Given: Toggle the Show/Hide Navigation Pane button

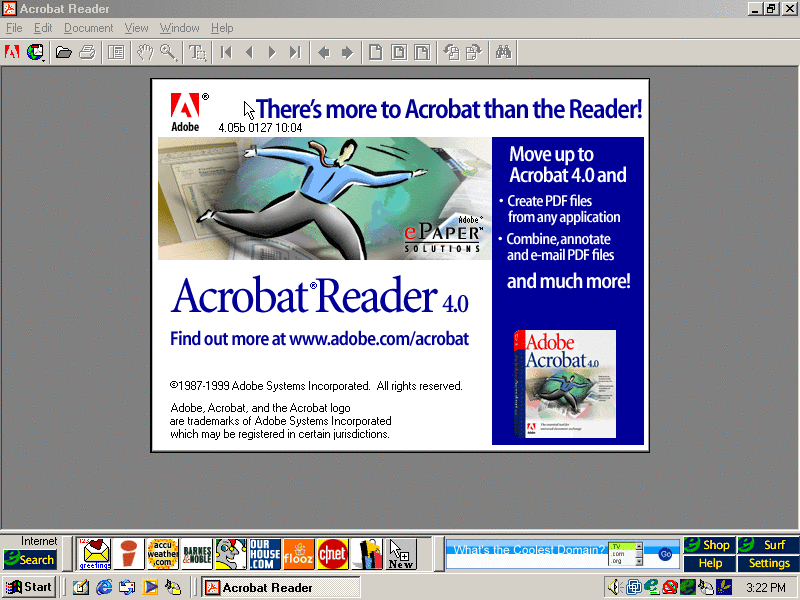Looking at the screenshot, I should tap(116, 52).
